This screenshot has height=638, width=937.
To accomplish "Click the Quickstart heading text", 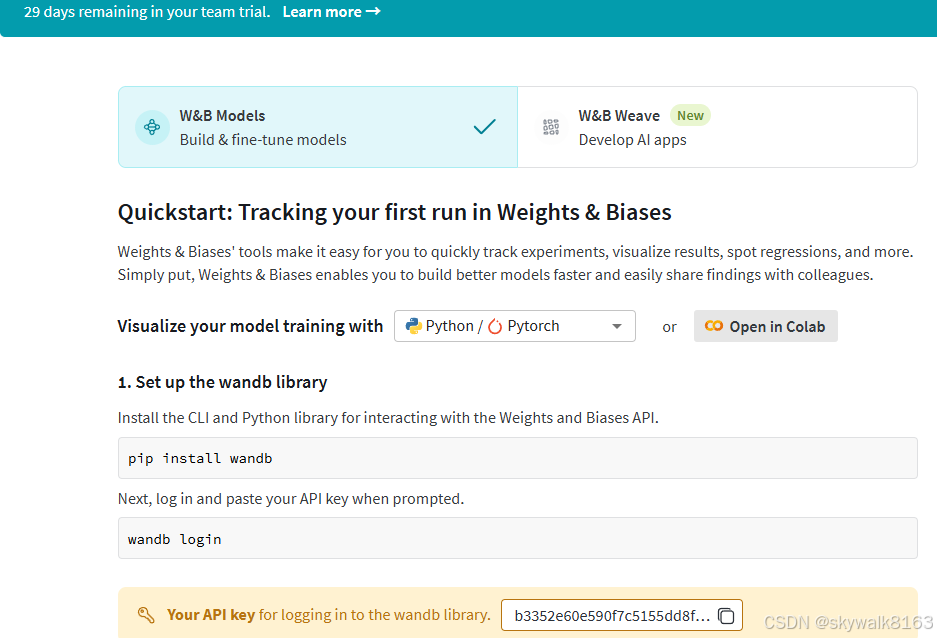I will pos(394,213).
